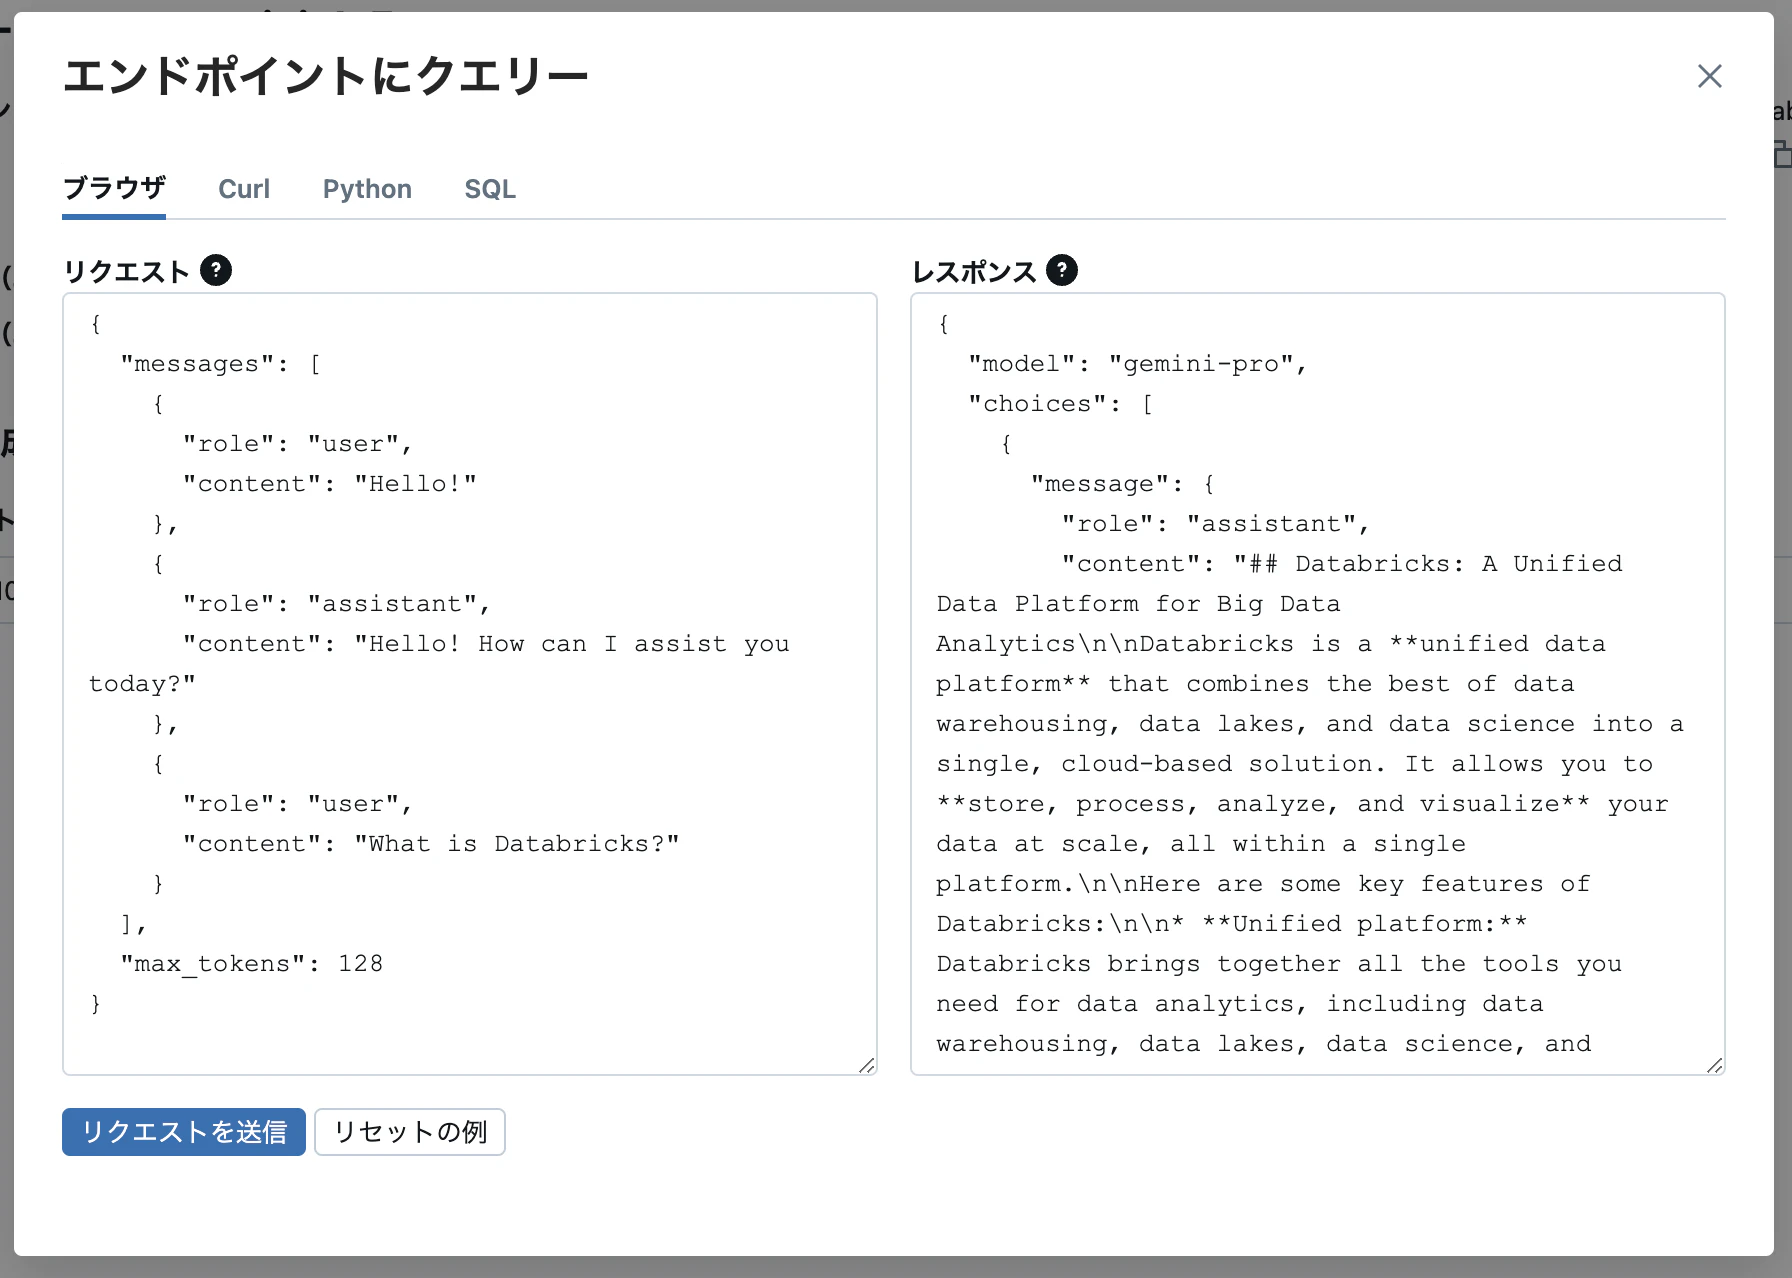Focus the response JSON text area

coord(1318,684)
